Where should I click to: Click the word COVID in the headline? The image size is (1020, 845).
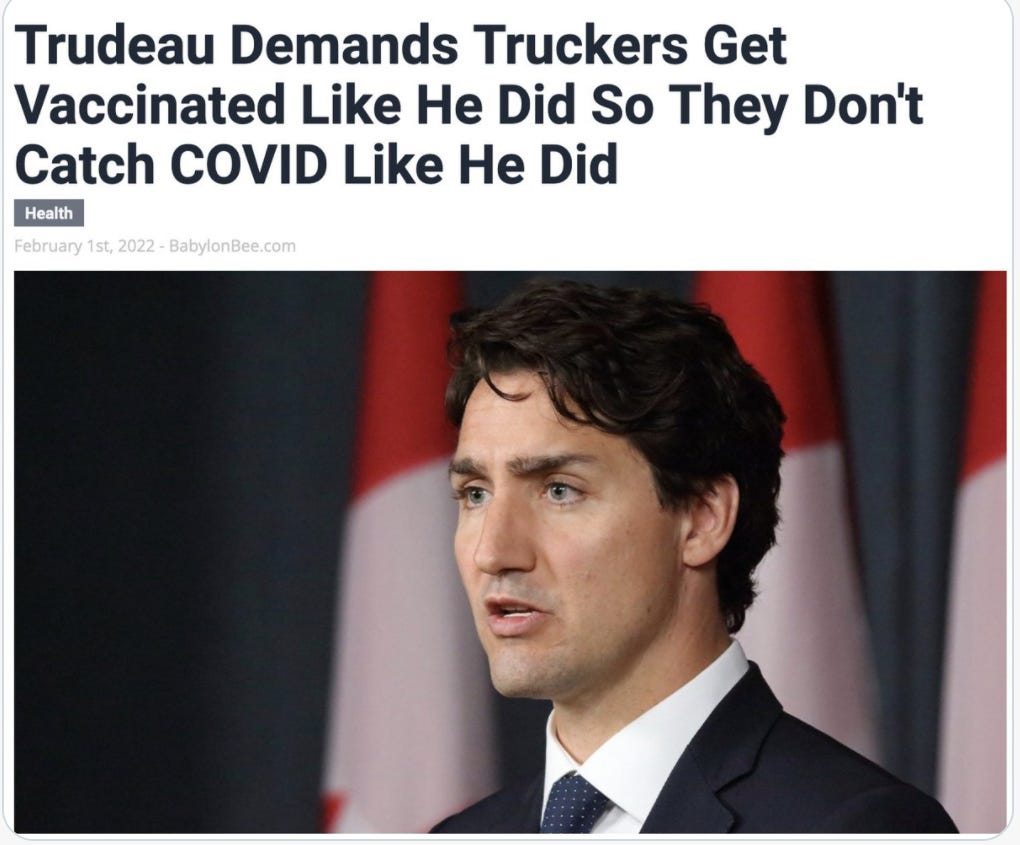pyautogui.click(x=248, y=164)
